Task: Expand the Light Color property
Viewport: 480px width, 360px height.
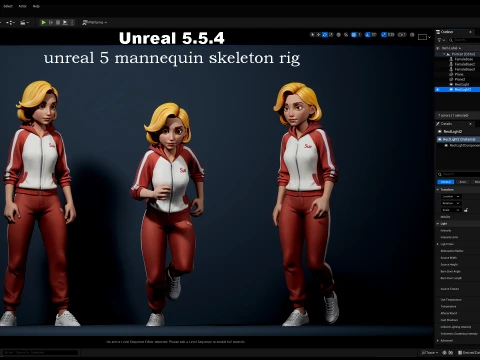Action: (x=438, y=244)
